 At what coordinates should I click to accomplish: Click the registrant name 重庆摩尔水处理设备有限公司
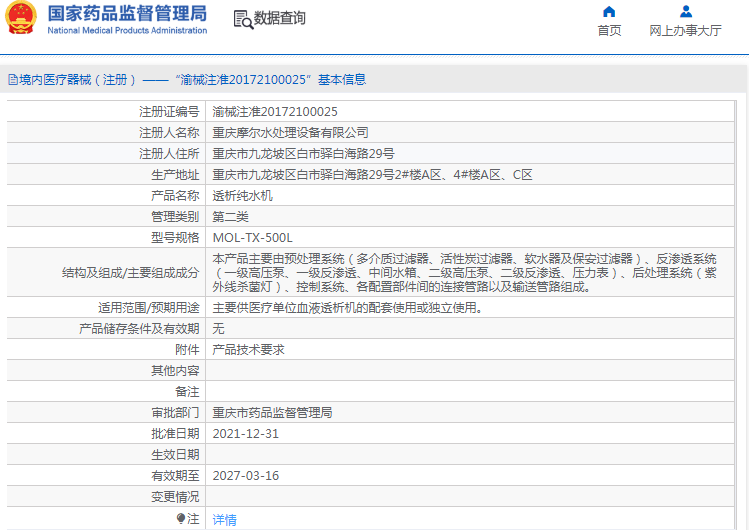[x=290, y=132]
